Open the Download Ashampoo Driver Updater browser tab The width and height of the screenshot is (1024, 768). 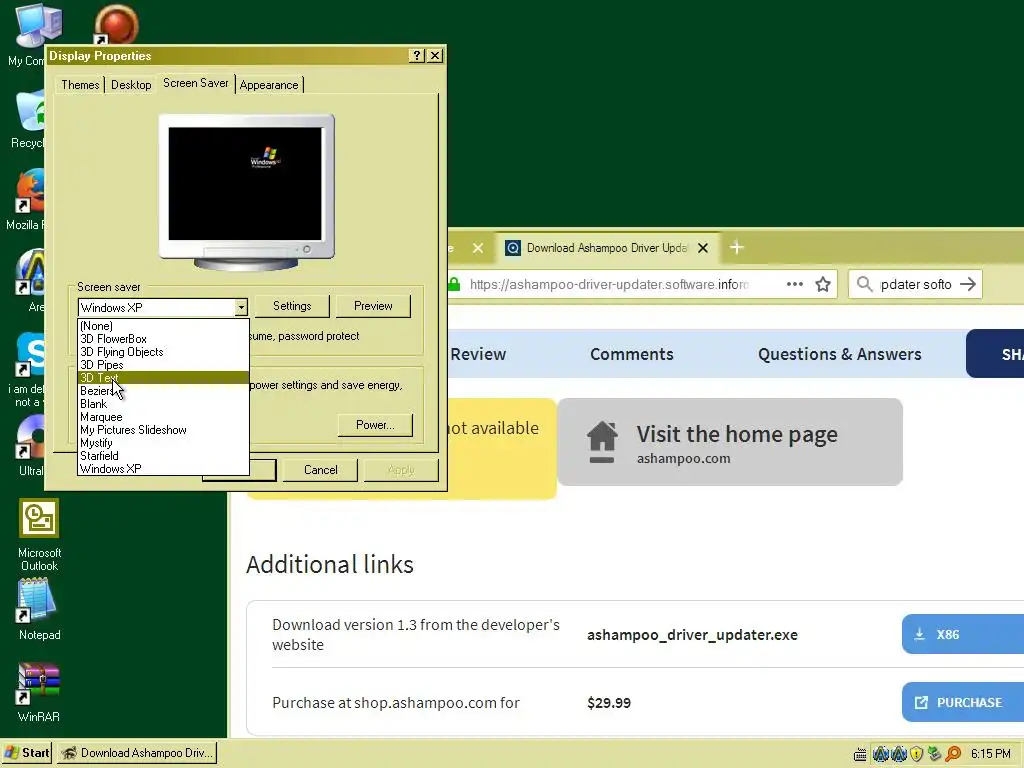(607, 248)
